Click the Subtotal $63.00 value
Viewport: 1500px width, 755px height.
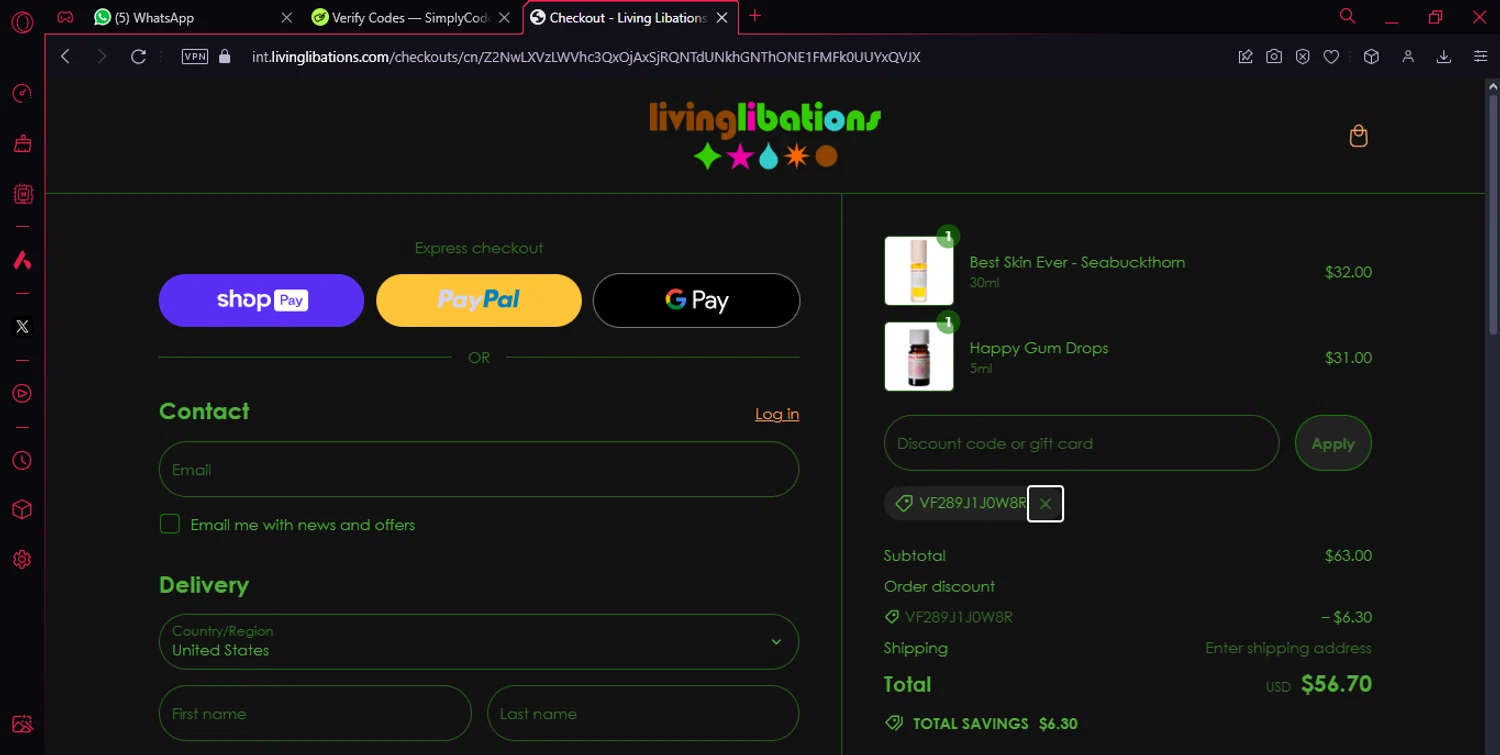[x=1348, y=556]
